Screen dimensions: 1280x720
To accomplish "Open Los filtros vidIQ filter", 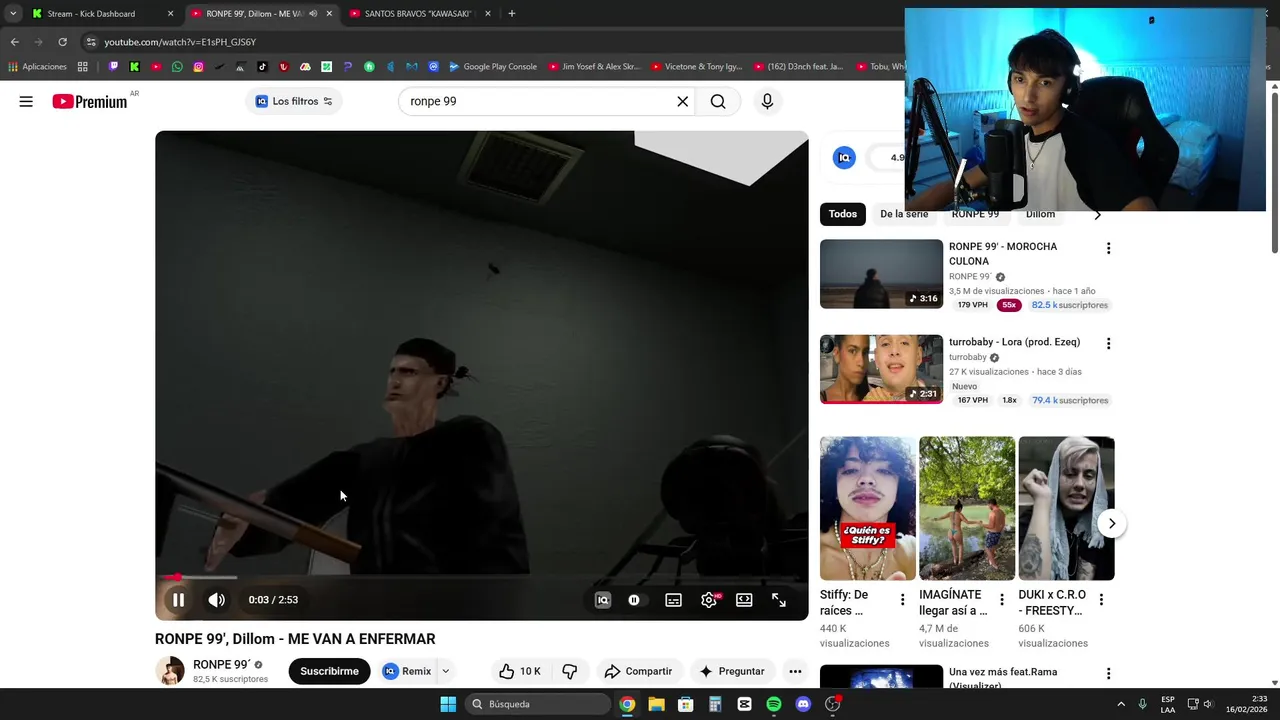I will click(294, 101).
